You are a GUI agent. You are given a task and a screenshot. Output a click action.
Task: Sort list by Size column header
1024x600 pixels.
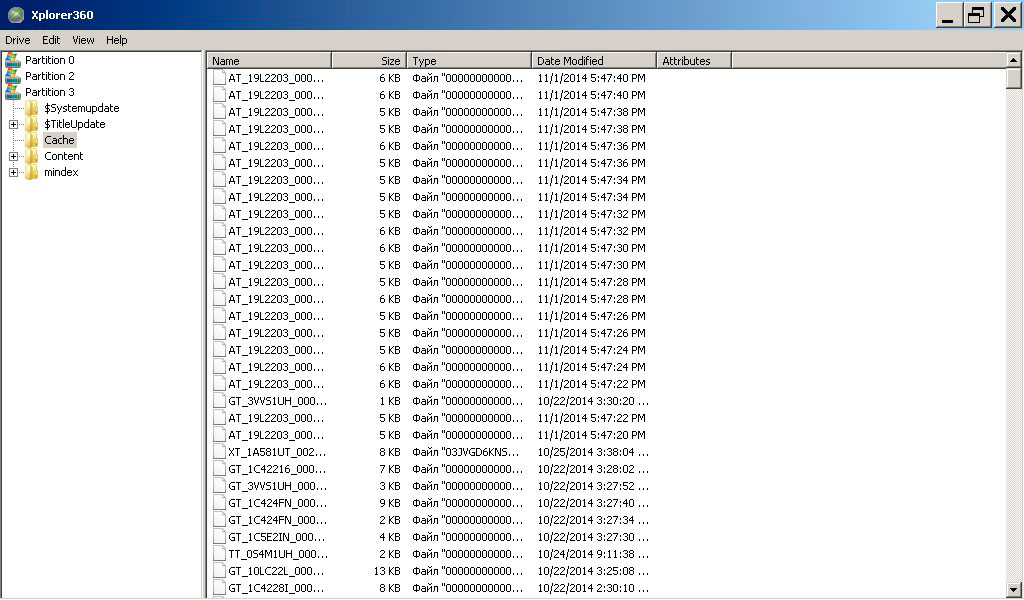(370, 61)
